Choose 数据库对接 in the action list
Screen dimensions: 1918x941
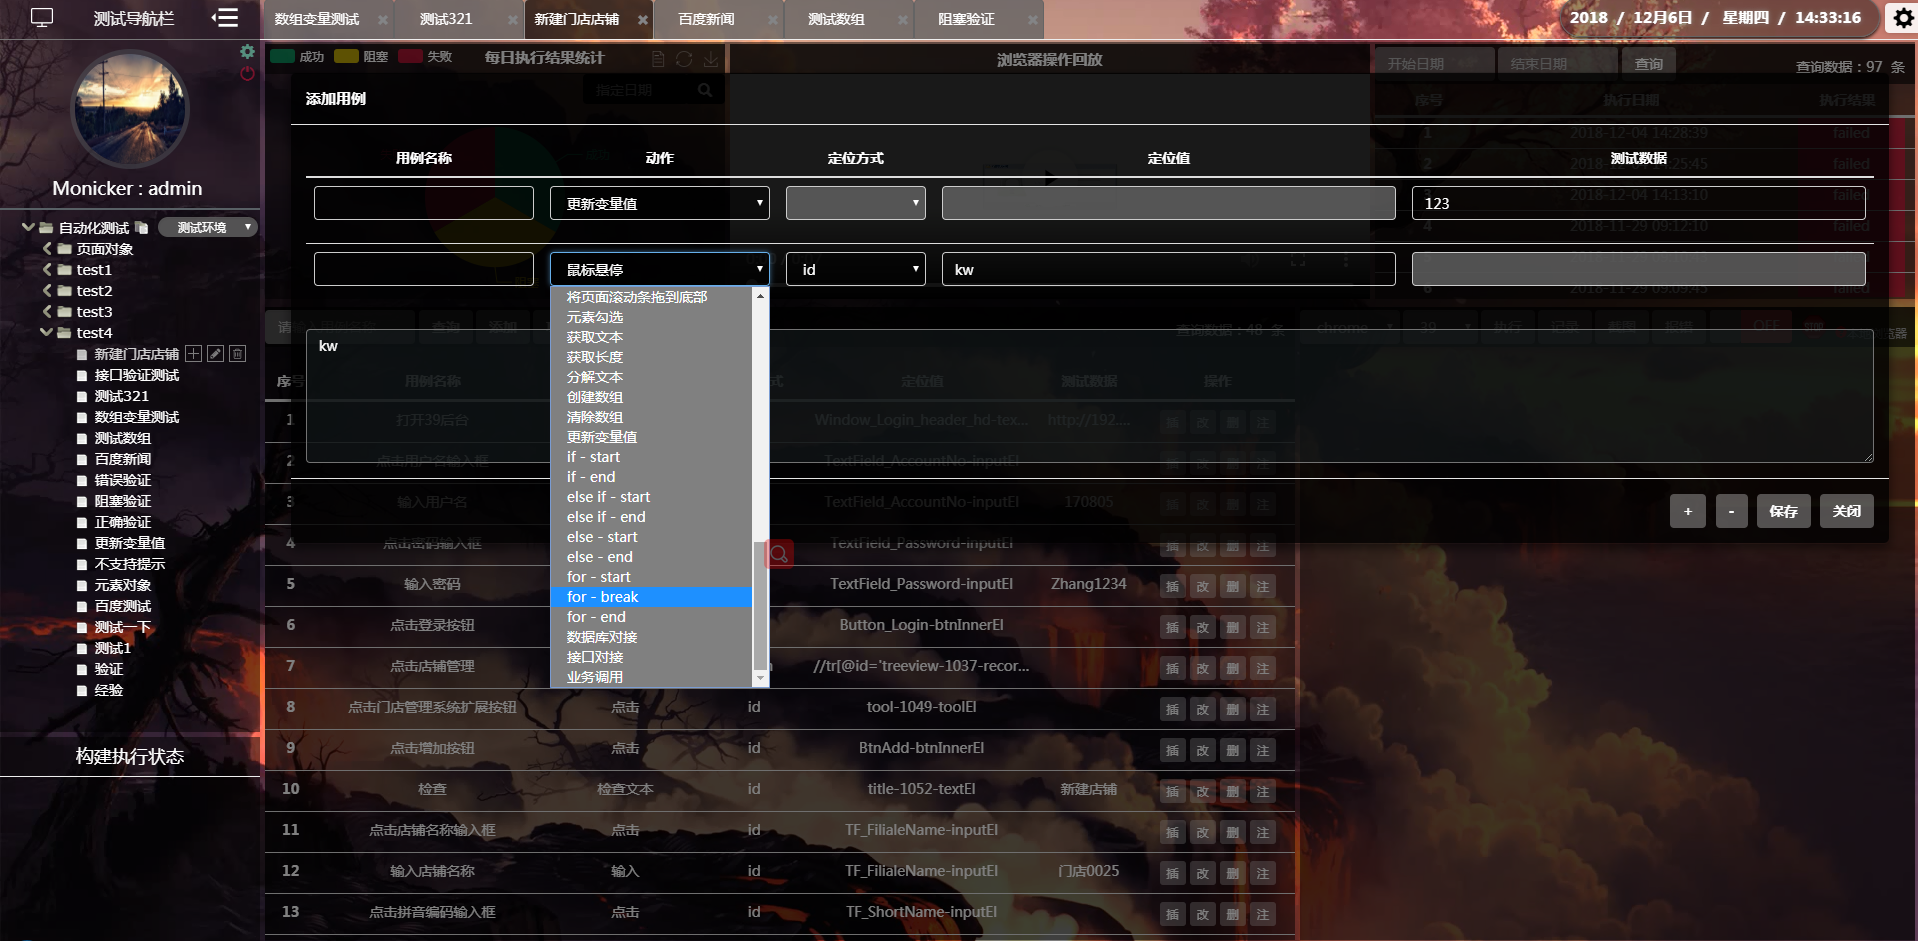click(652, 637)
